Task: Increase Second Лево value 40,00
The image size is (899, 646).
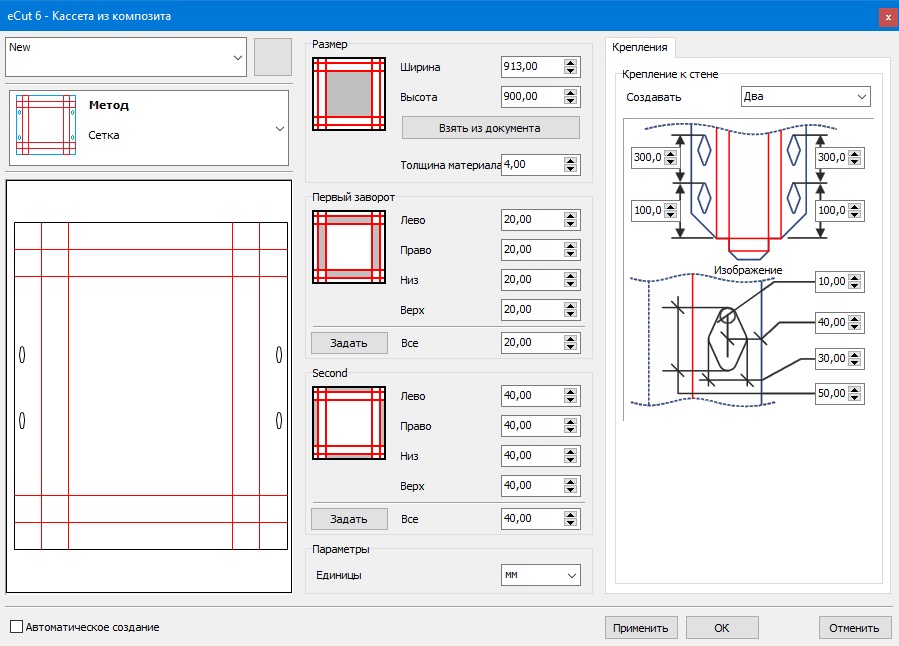Action: (x=570, y=391)
